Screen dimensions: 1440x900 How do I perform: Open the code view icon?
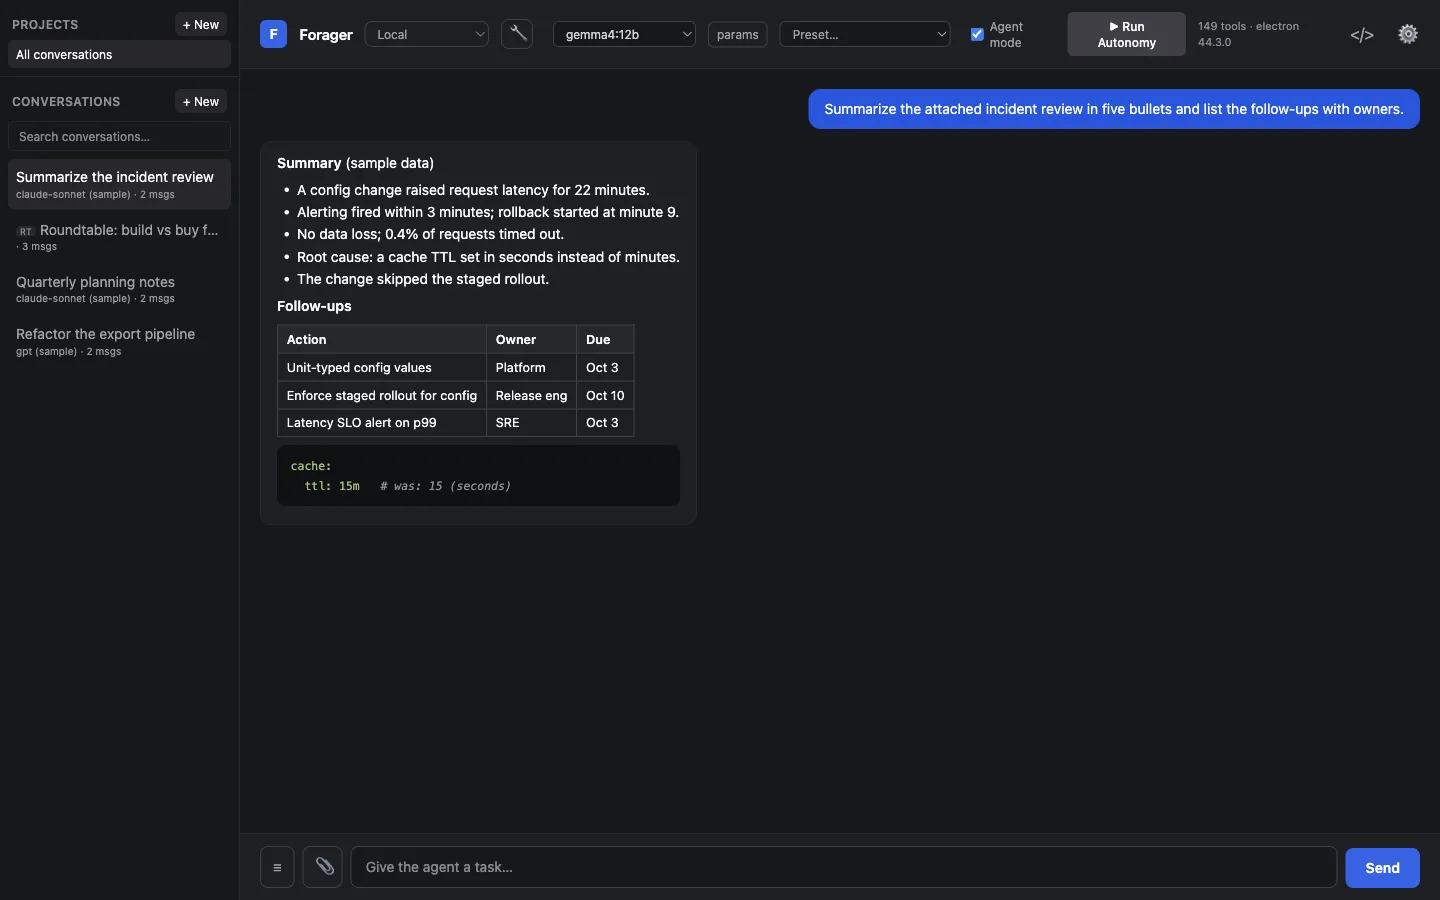click(x=1362, y=35)
